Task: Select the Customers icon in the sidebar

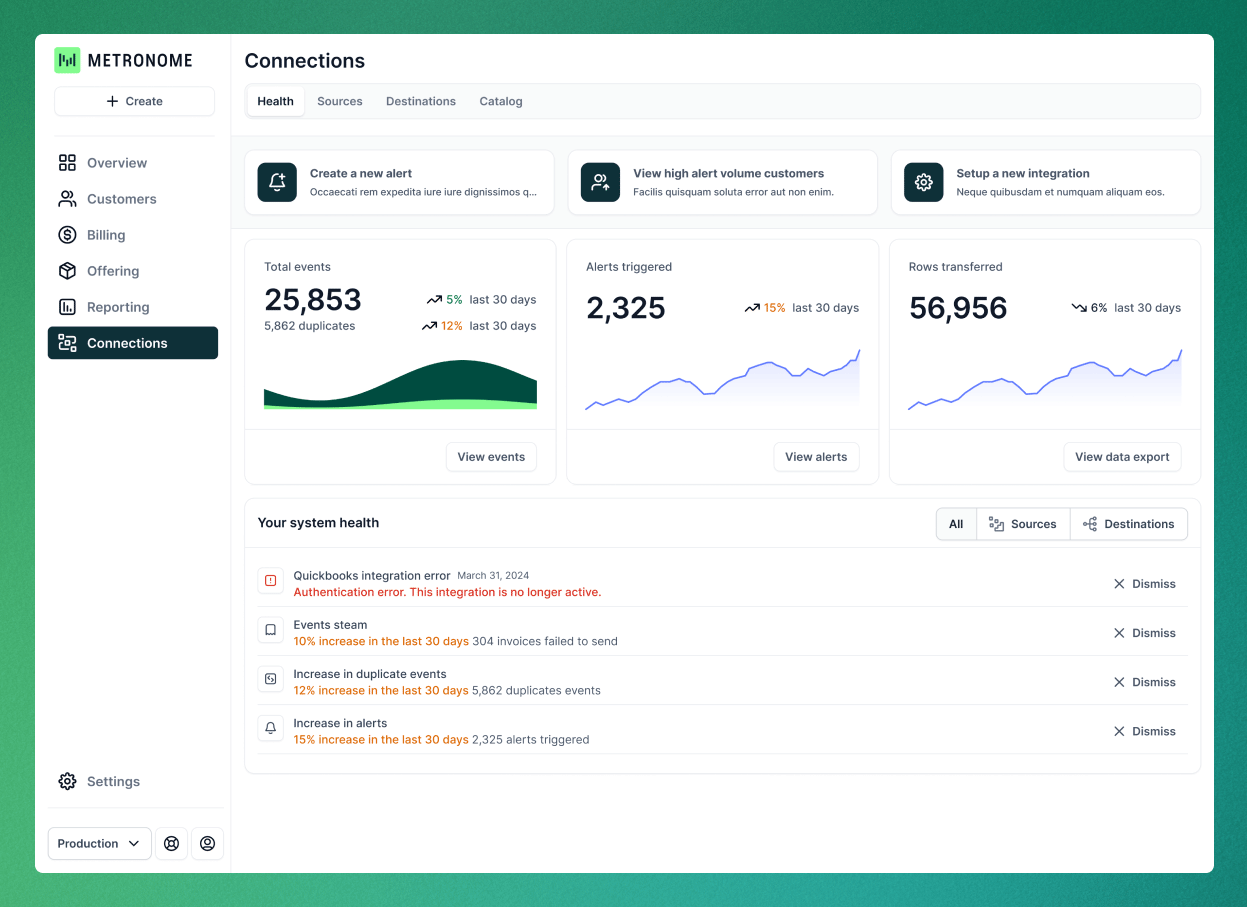Action: click(66, 198)
